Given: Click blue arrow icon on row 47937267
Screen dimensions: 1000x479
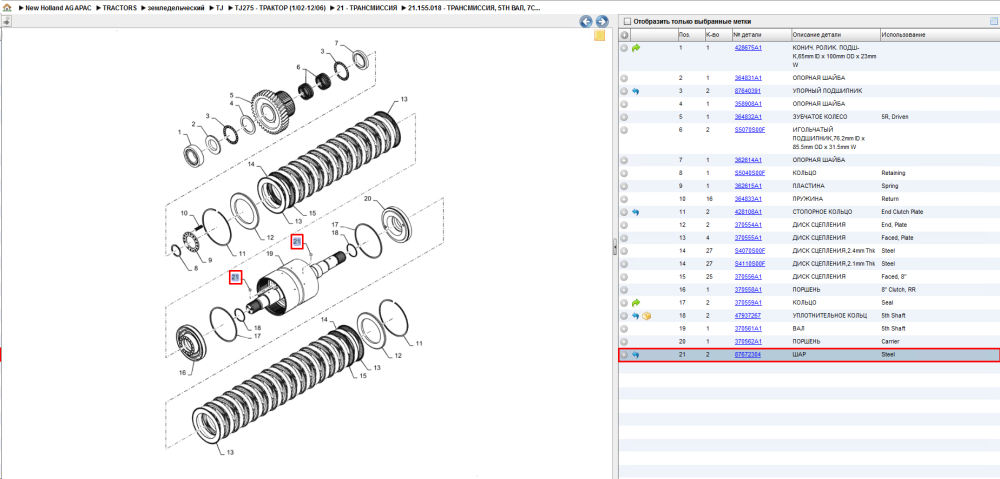Looking at the screenshot, I should click(x=635, y=316).
